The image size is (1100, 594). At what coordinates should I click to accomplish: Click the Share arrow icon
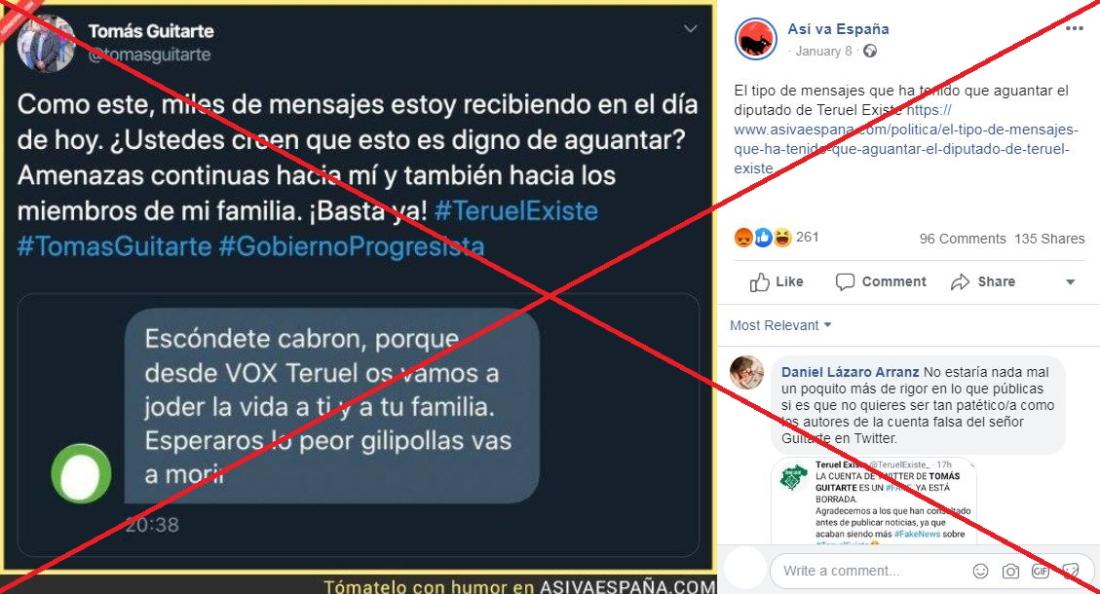960,282
